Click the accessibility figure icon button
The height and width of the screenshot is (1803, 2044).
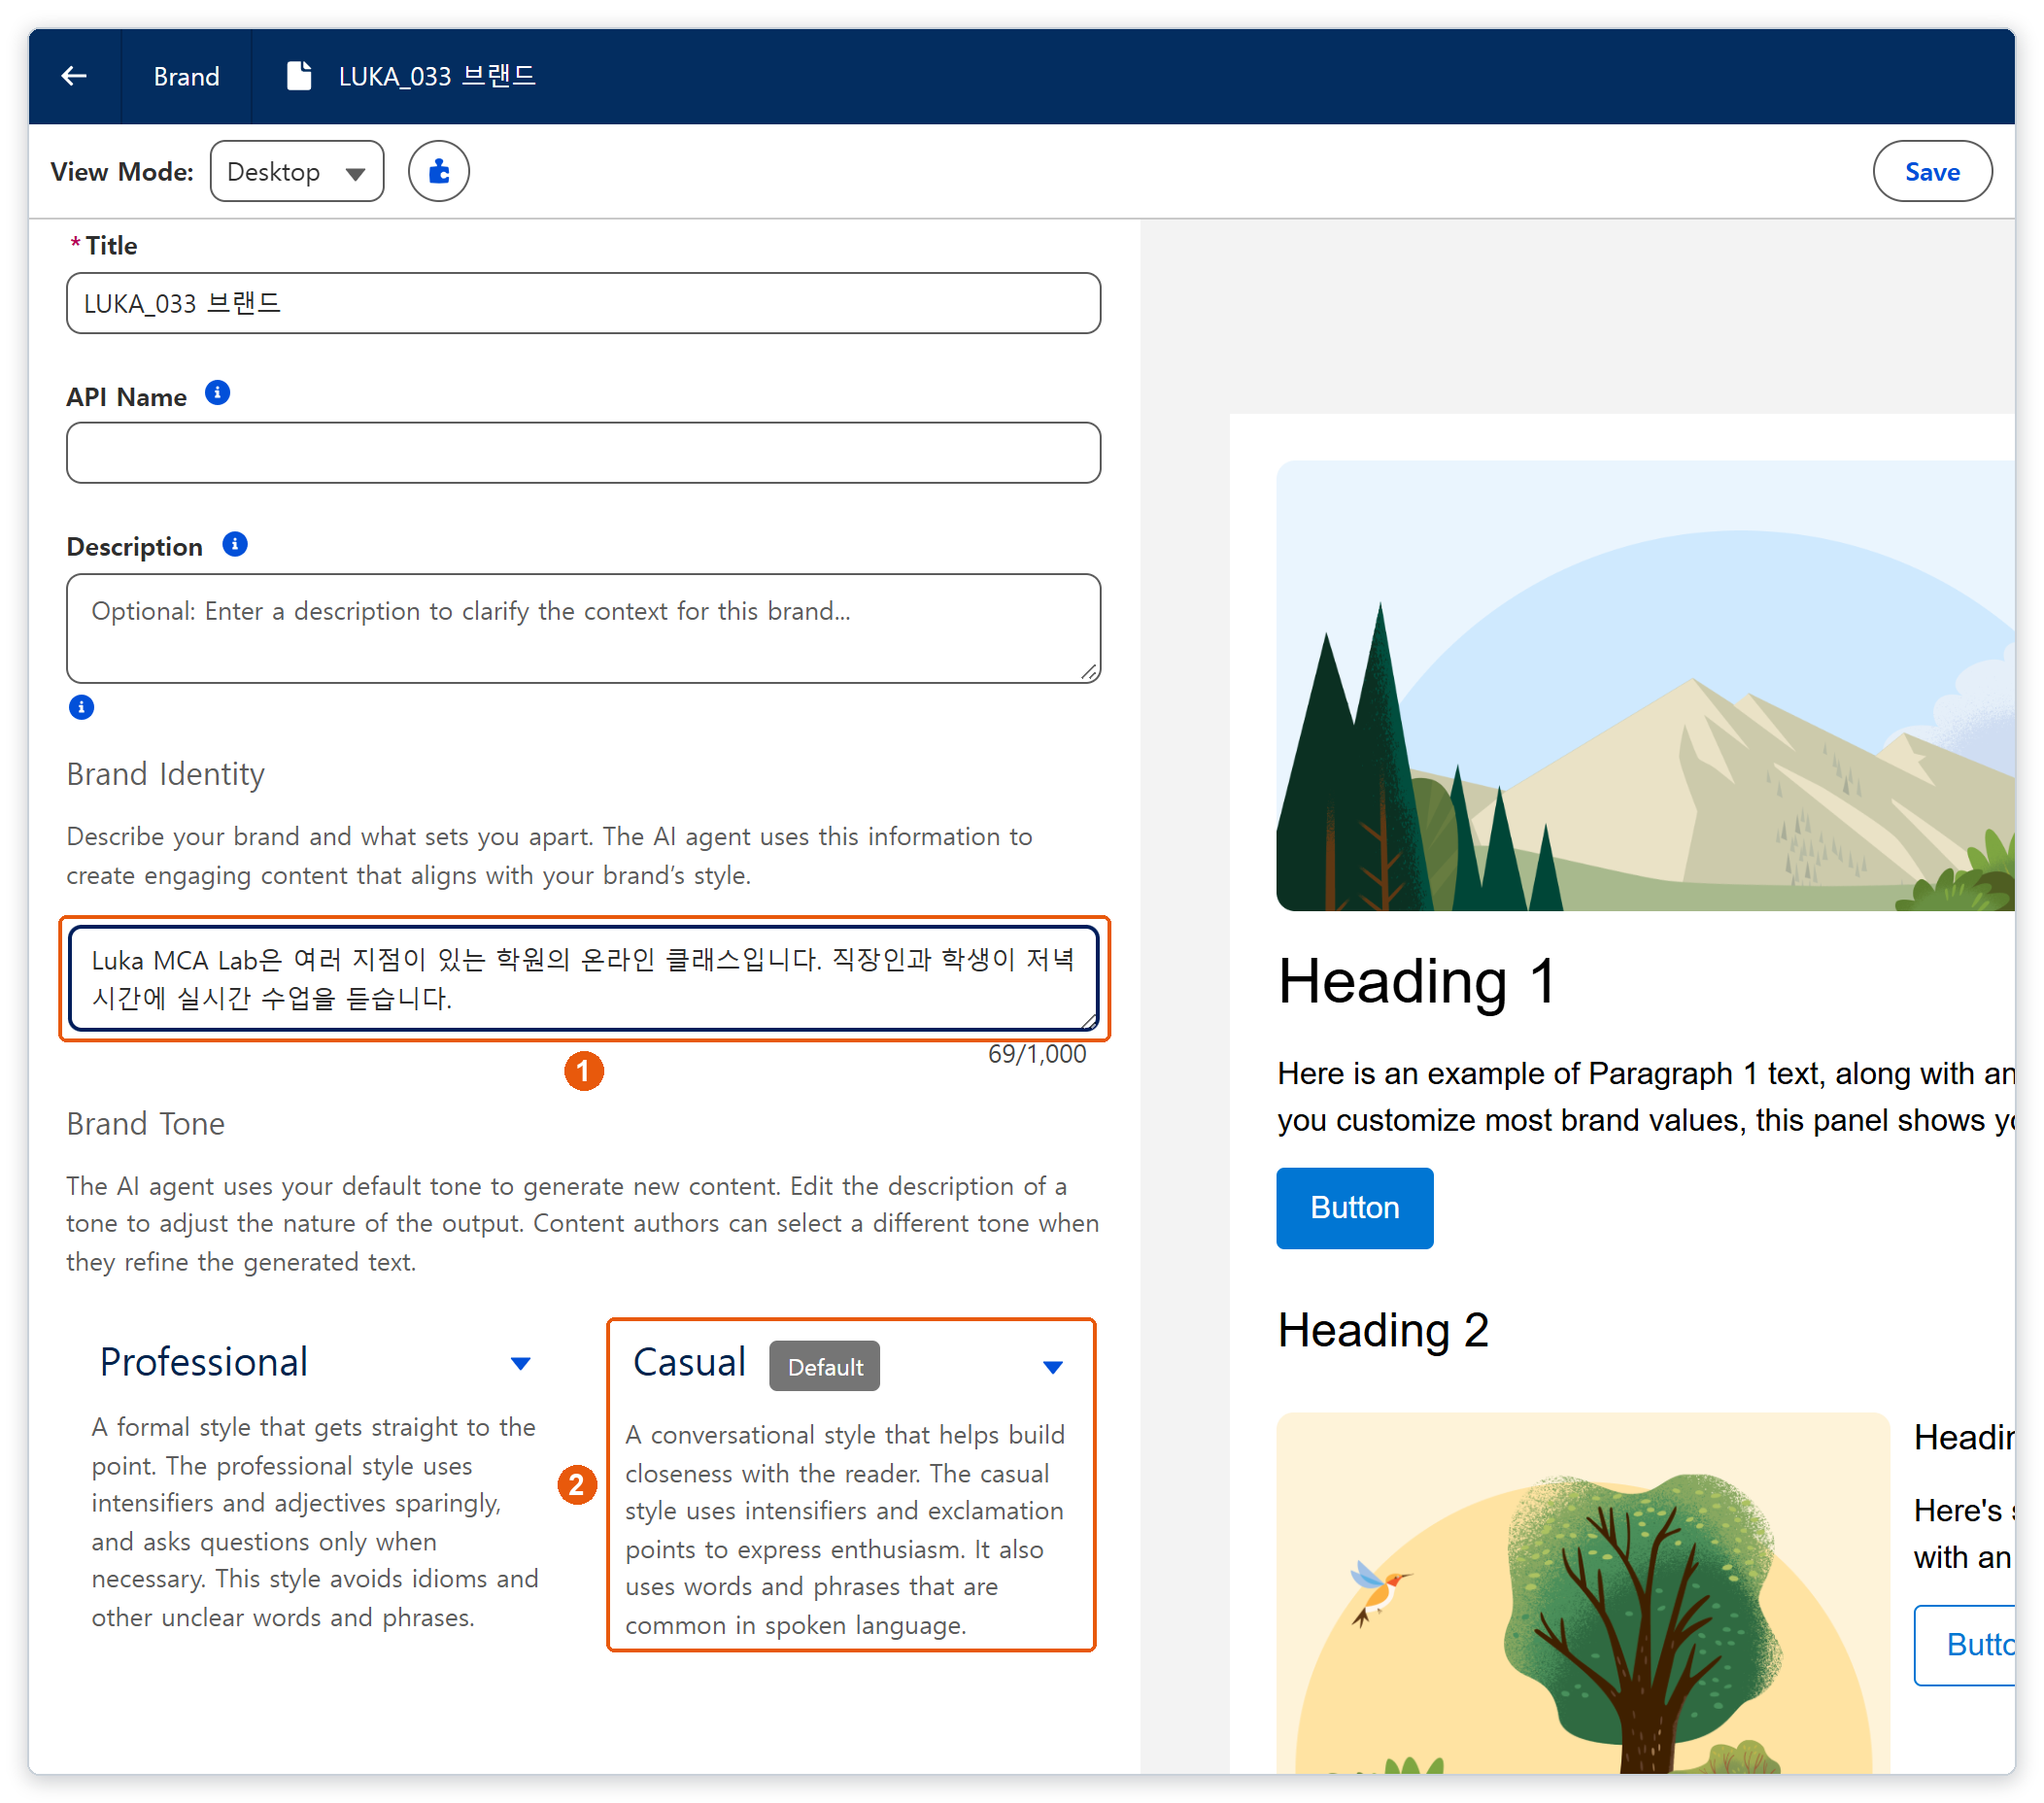(x=439, y=172)
